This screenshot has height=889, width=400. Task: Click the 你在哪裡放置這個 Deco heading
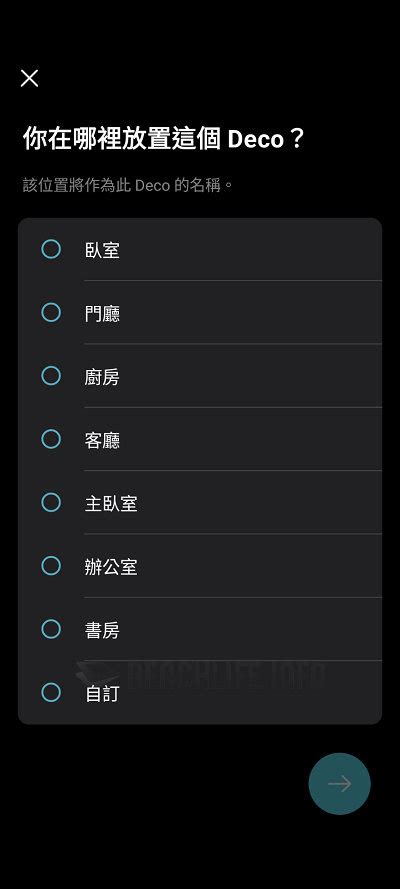click(x=164, y=139)
